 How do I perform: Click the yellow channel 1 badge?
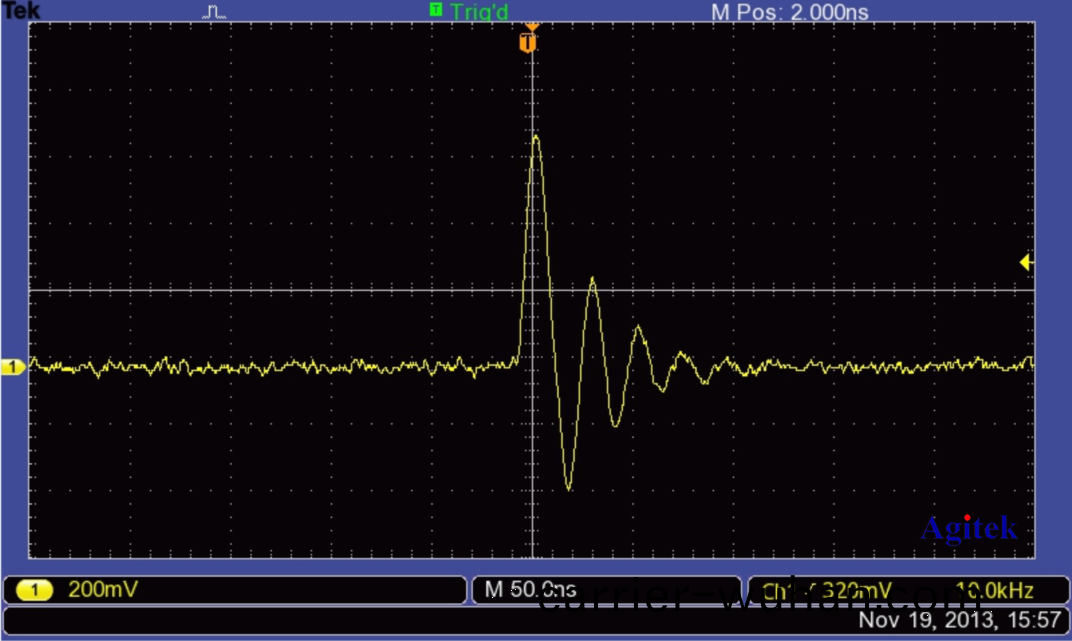(x=36, y=590)
